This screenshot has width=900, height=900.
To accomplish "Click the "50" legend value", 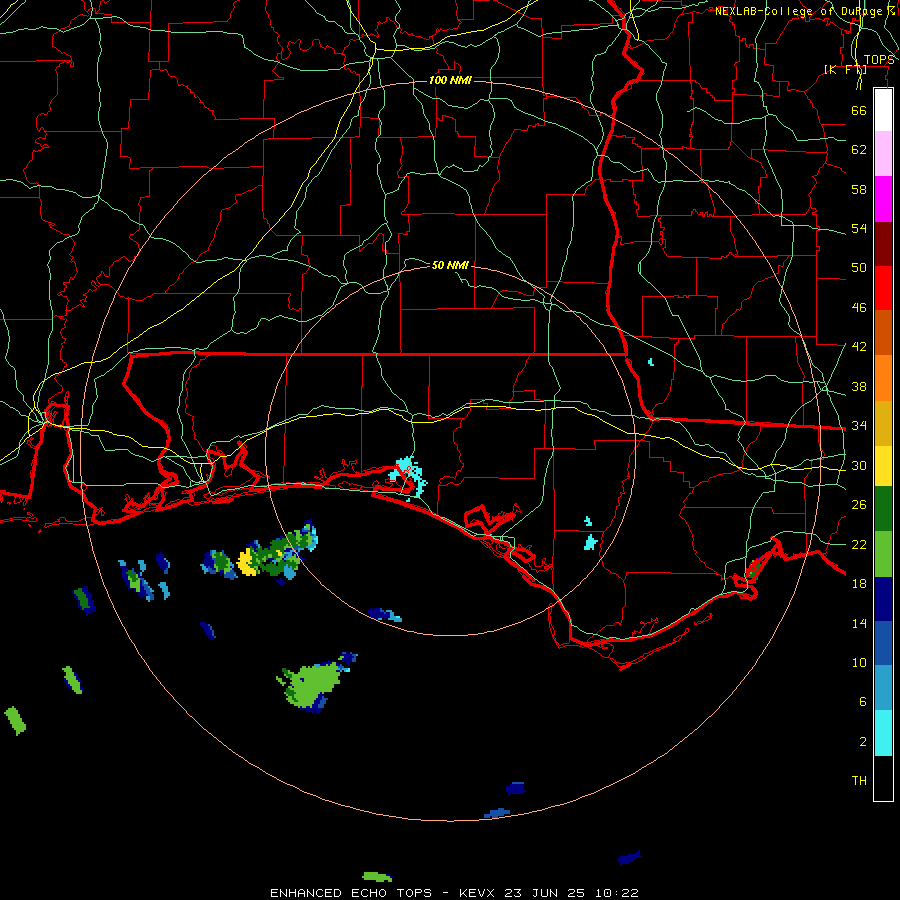I will pyautogui.click(x=859, y=267).
